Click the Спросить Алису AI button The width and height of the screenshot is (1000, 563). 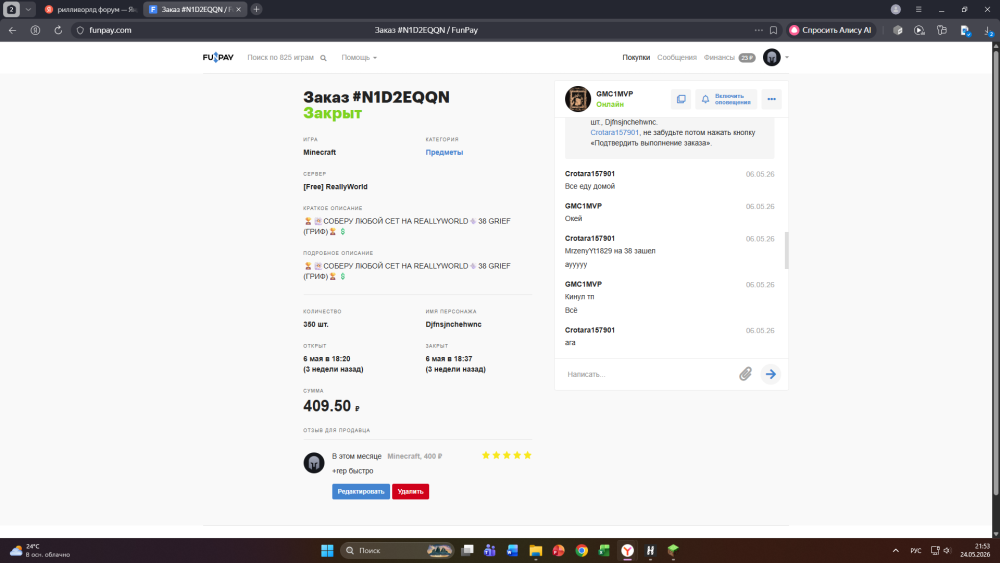[x=831, y=30]
